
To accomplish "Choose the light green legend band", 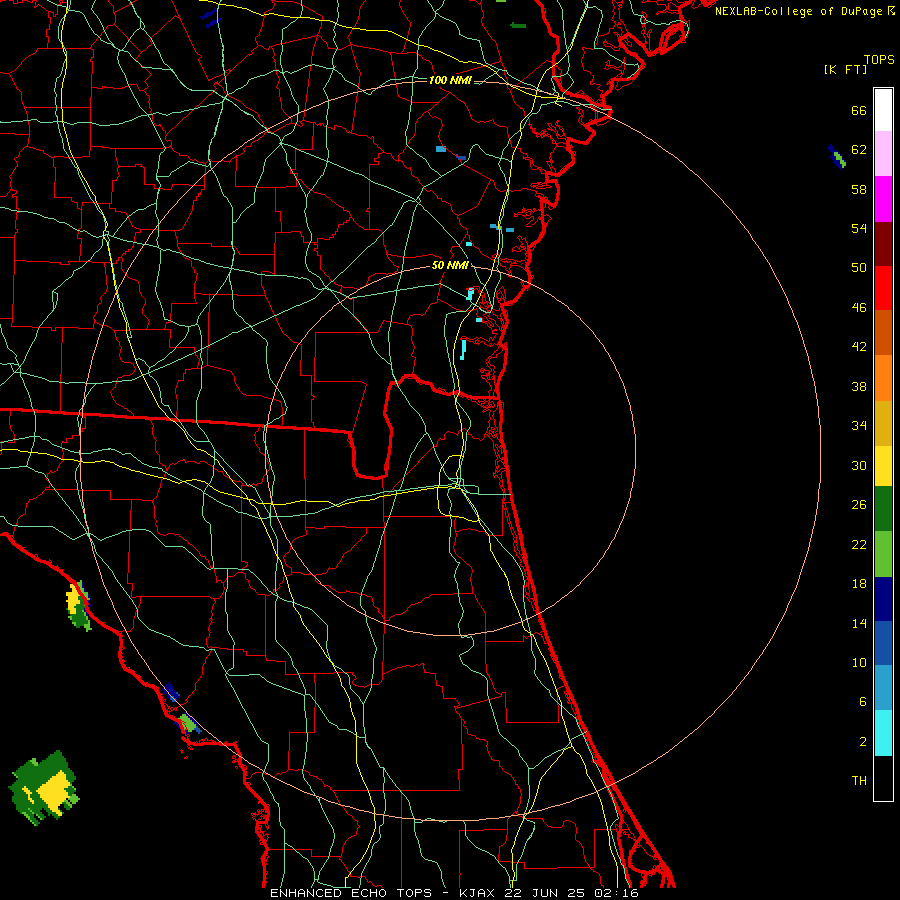I will [x=883, y=554].
